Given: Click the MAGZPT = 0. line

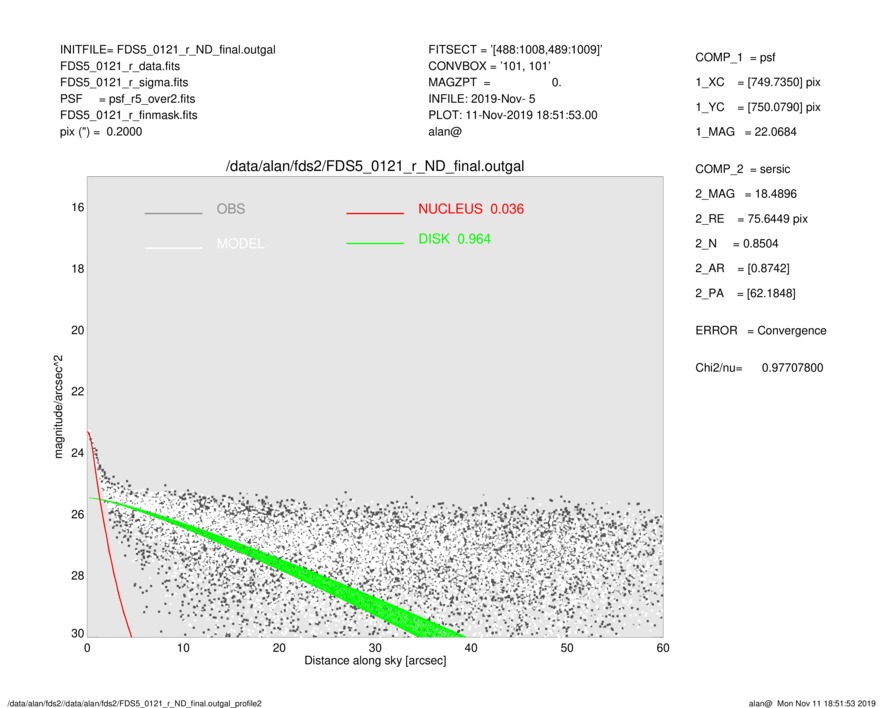Looking at the screenshot, I should 494,82.
